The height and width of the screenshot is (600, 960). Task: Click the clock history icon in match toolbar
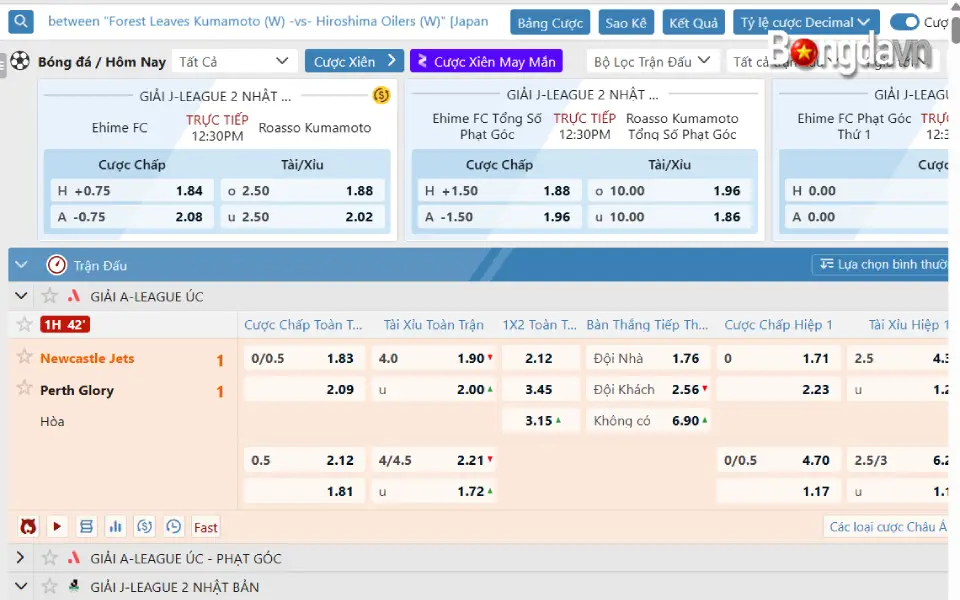173,526
